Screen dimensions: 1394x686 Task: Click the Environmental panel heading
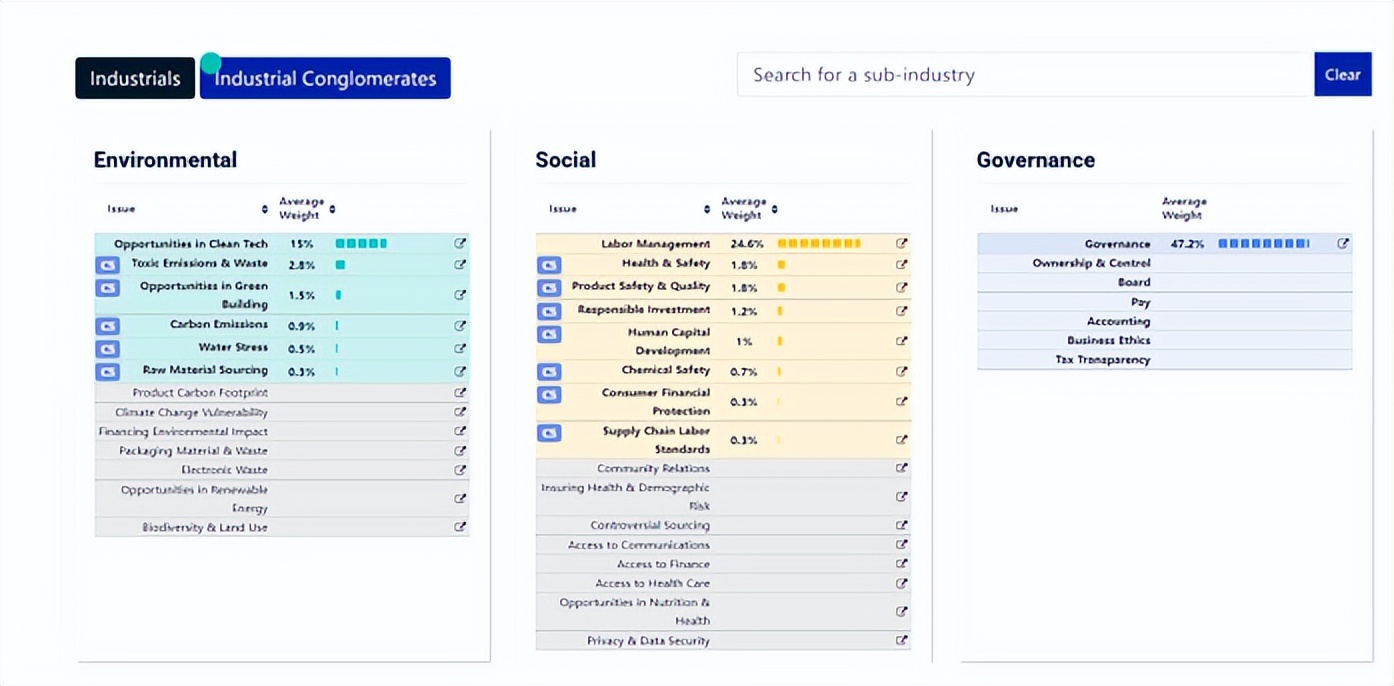[165, 160]
